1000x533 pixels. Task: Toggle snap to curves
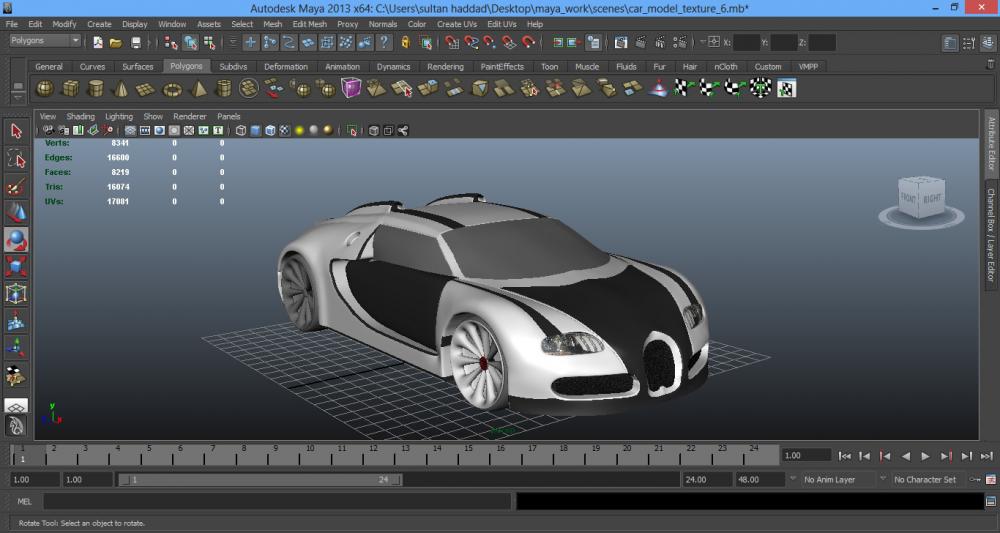tap(471, 43)
